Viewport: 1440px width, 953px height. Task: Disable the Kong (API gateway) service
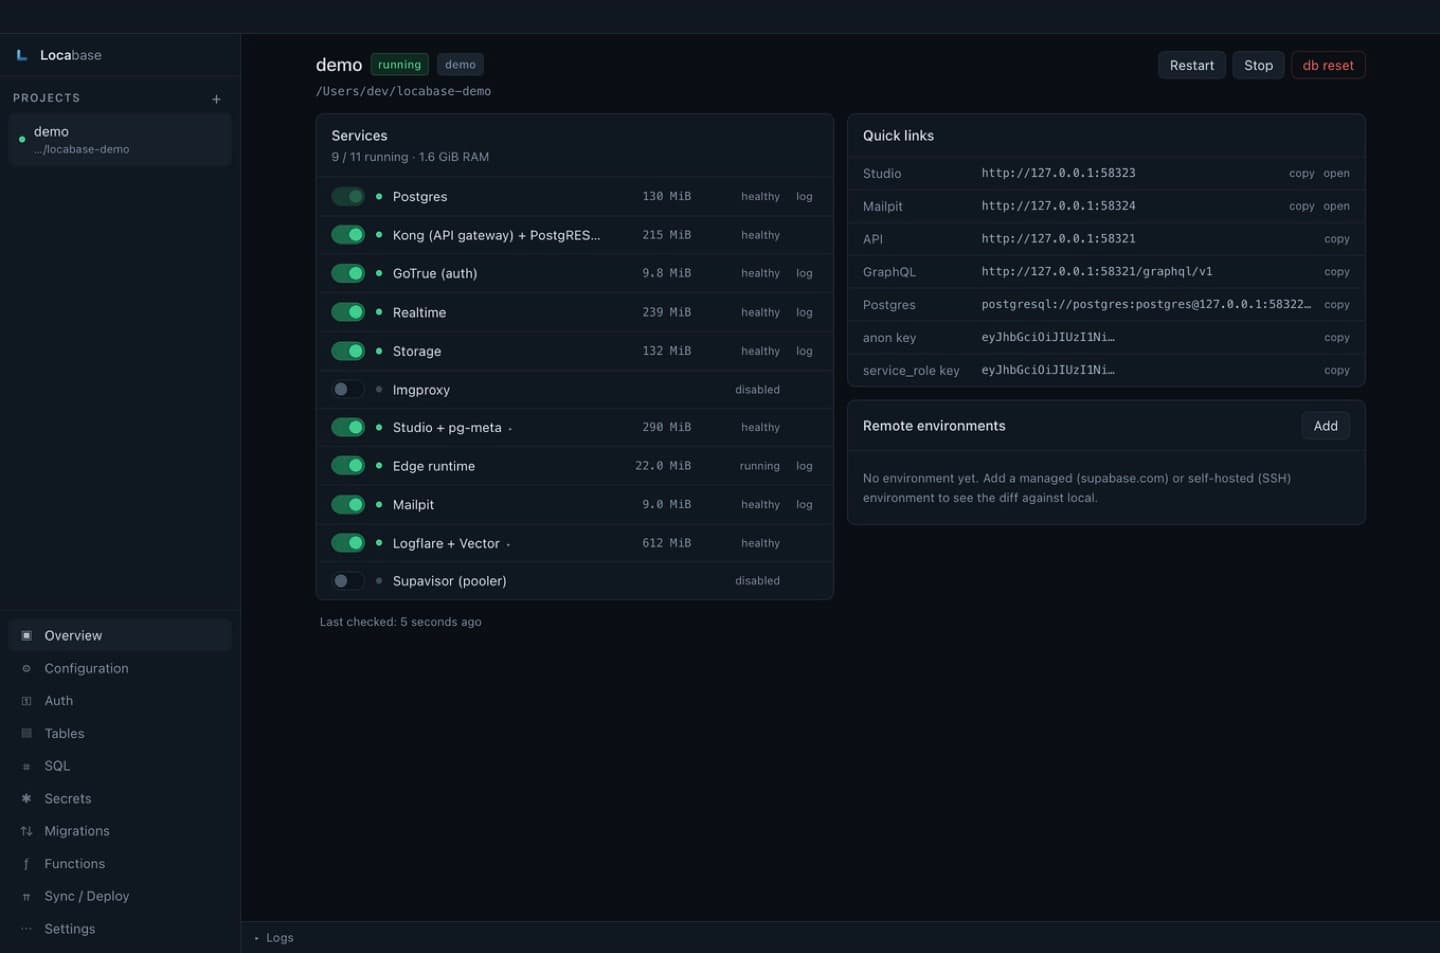(x=348, y=235)
